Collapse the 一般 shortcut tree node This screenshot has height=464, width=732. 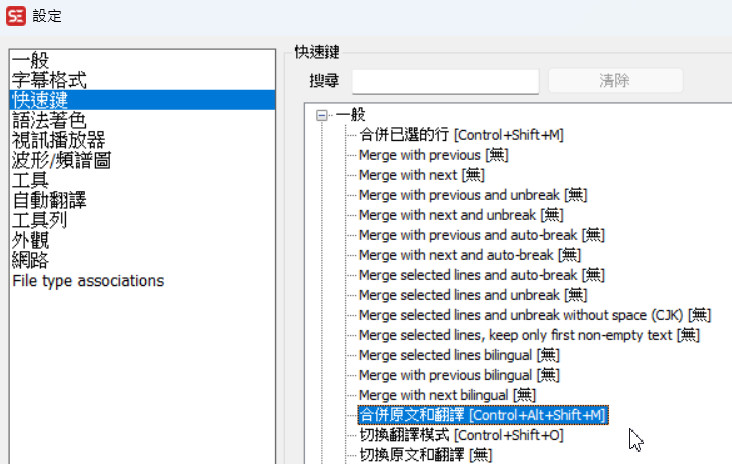321,115
